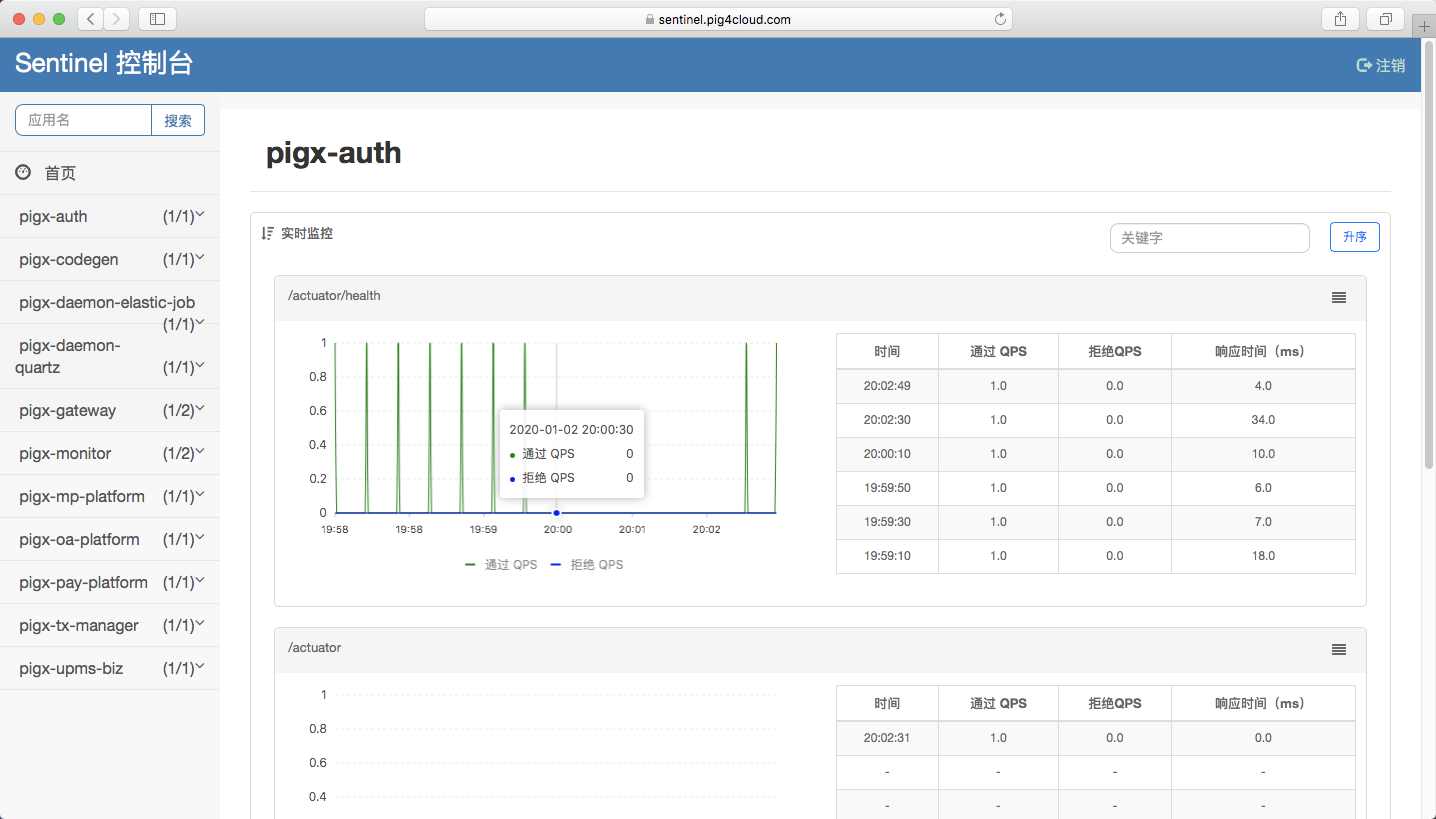Show all tabs overview icon
Screen dimensions: 1436x819
(1386, 19)
